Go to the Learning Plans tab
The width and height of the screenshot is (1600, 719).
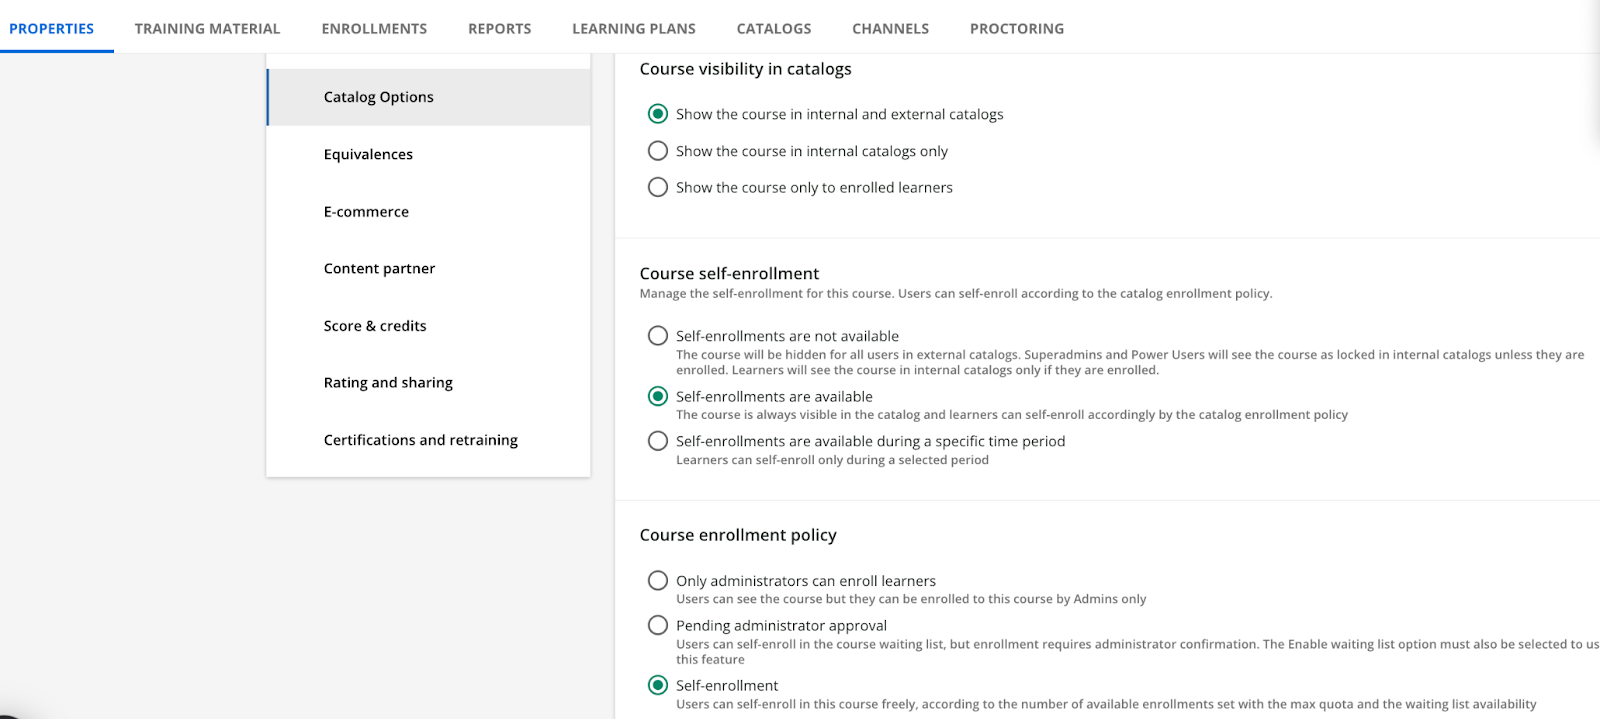point(633,28)
